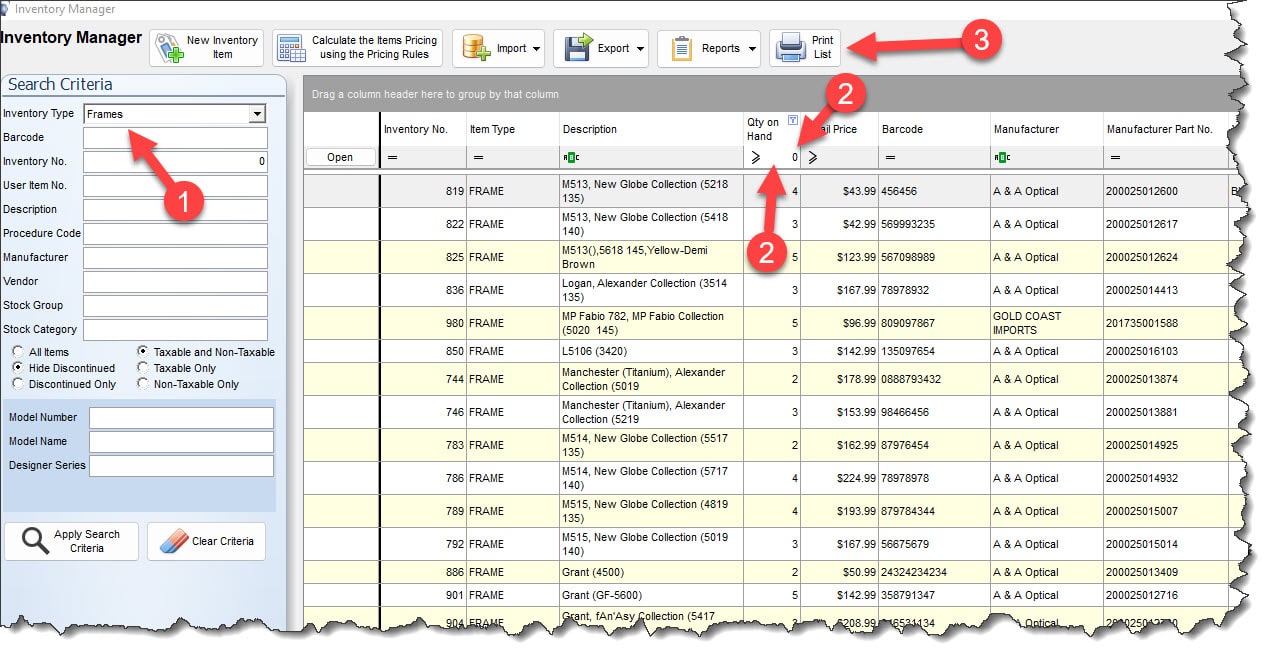This screenshot has height=666, width=1278.
Task: Select the Taxable Only radio button
Action: click(x=143, y=368)
